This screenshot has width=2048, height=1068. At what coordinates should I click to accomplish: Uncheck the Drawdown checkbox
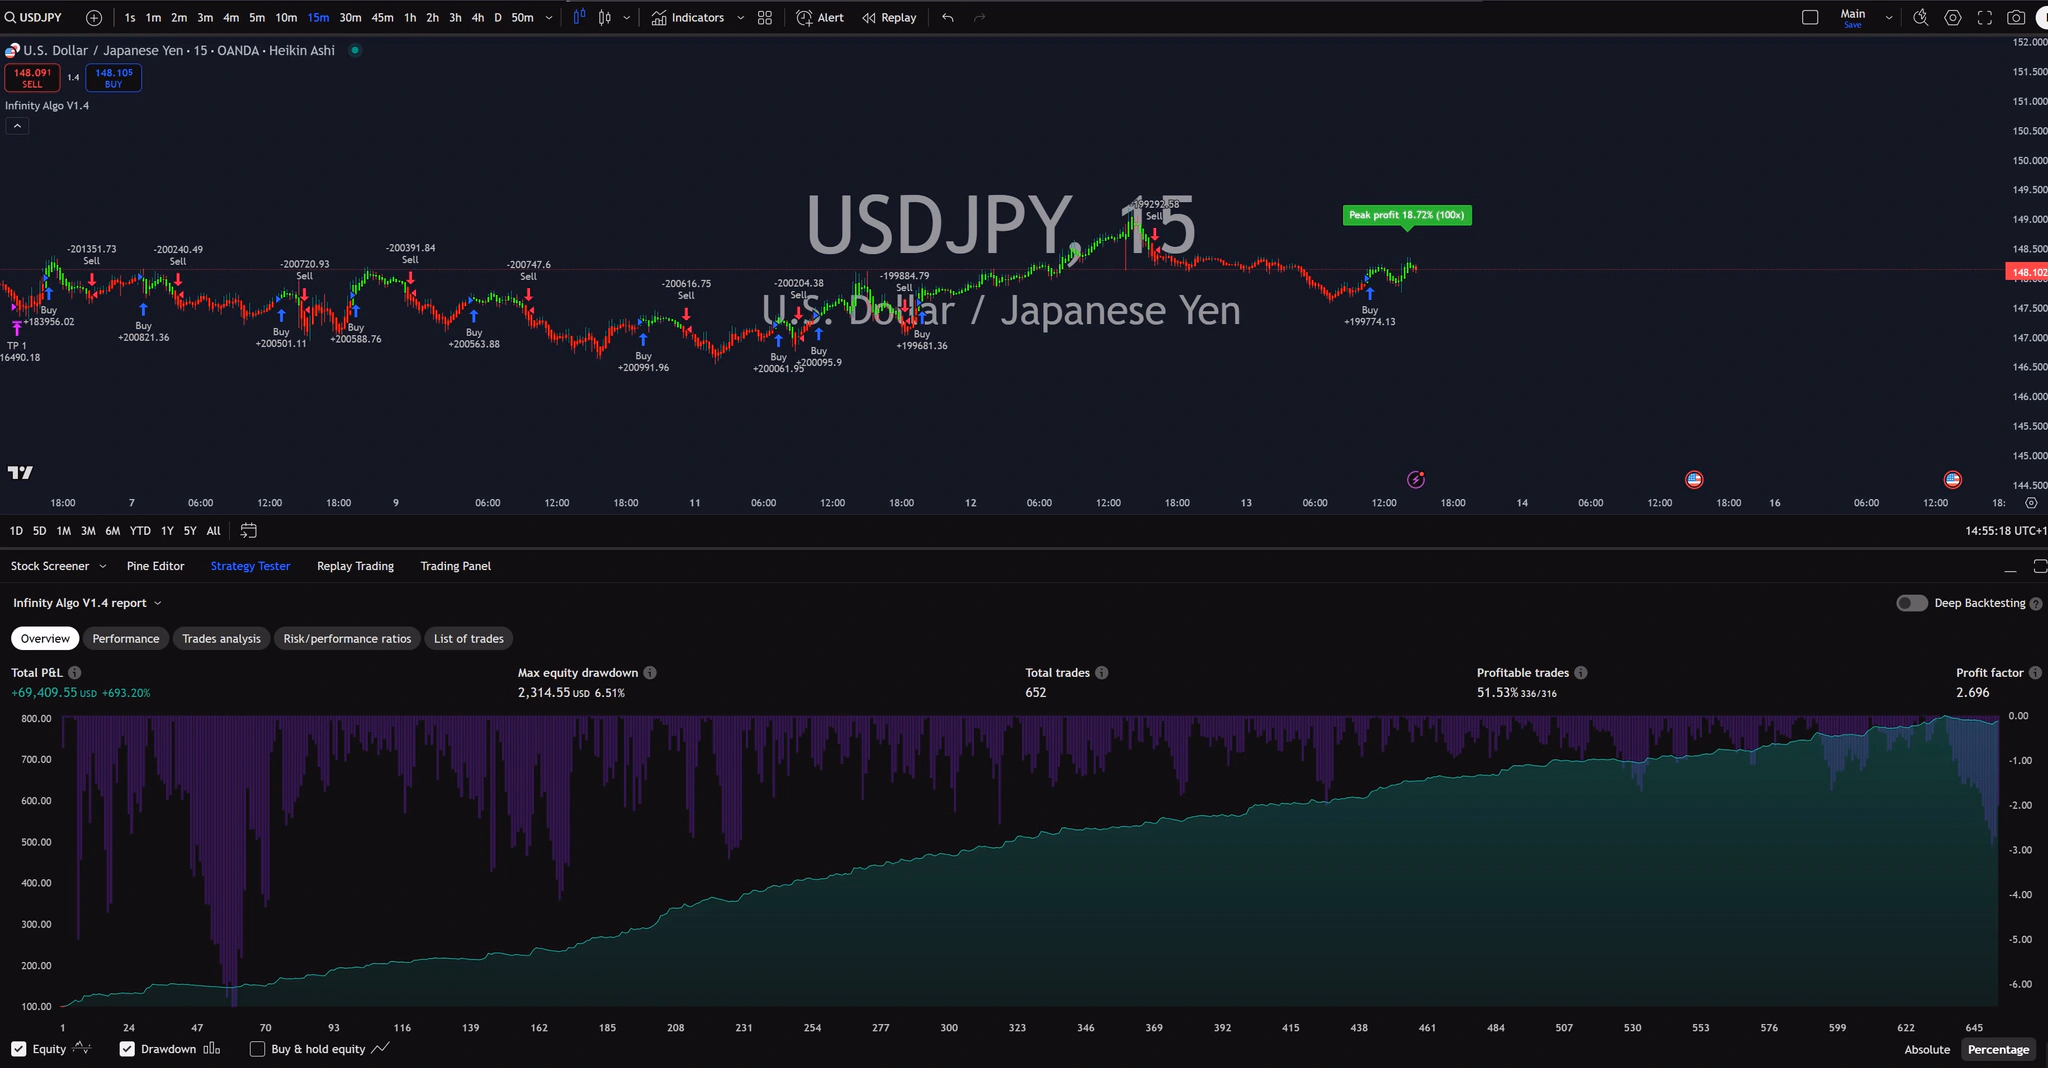(127, 1048)
